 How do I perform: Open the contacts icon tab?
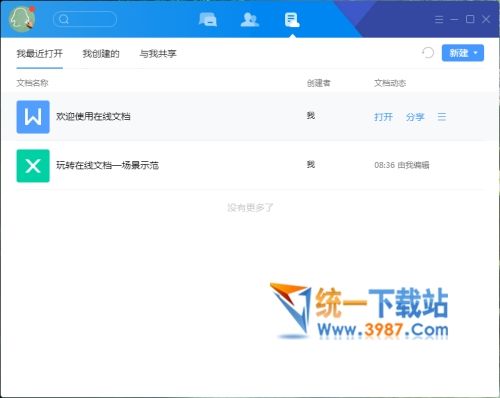coord(250,19)
